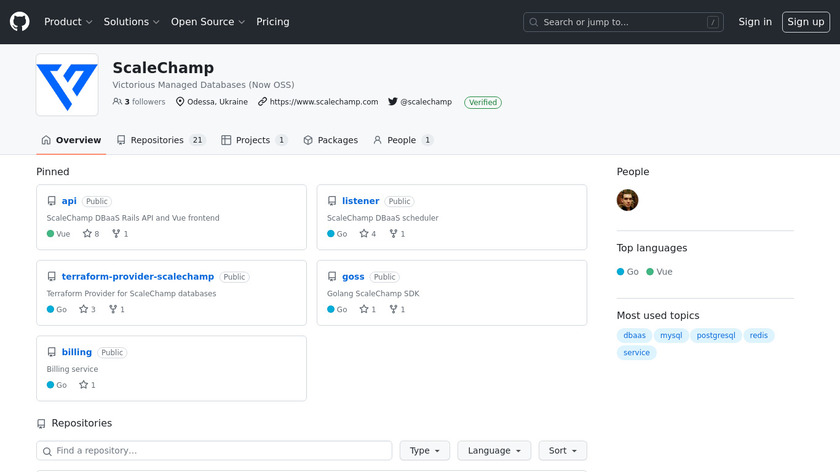The height and width of the screenshot is (472, 840).
Task: Select the postgresql topic tag
Action: tap(716, 336)
